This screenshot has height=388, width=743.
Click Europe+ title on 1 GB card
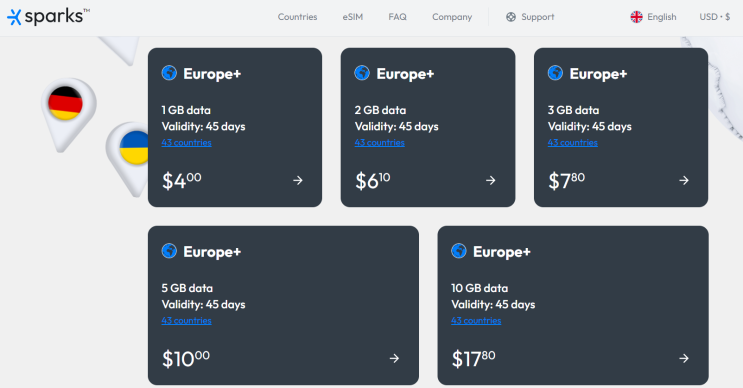coord(212,74)
